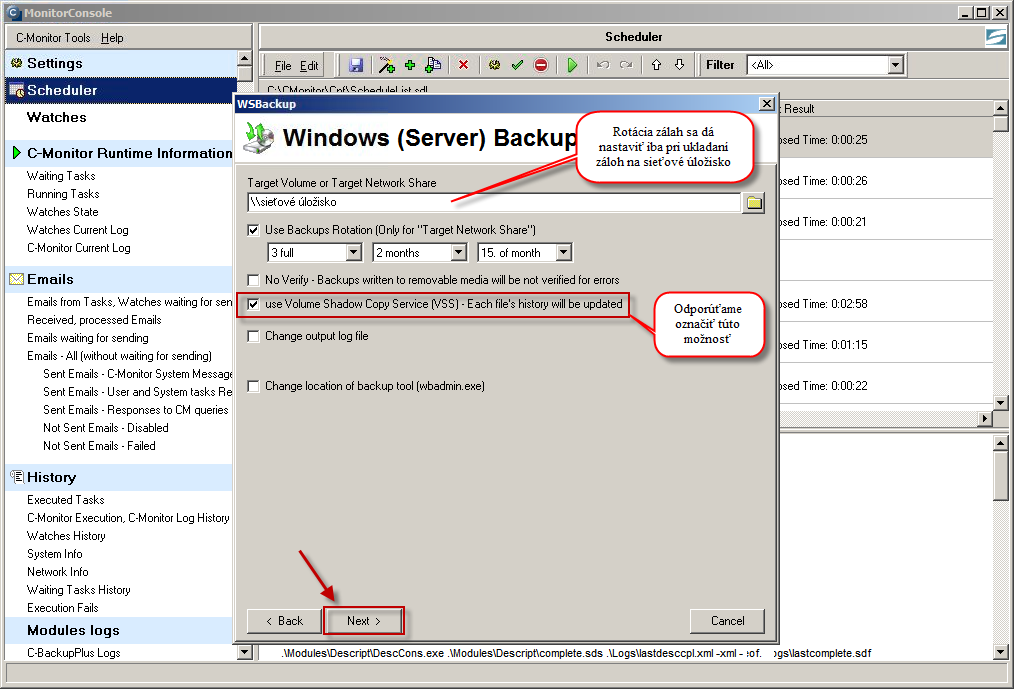The image size is (1014, 689).
Task: Uncheck use Volume Shadow Copy Service
Action: [254, 304]
